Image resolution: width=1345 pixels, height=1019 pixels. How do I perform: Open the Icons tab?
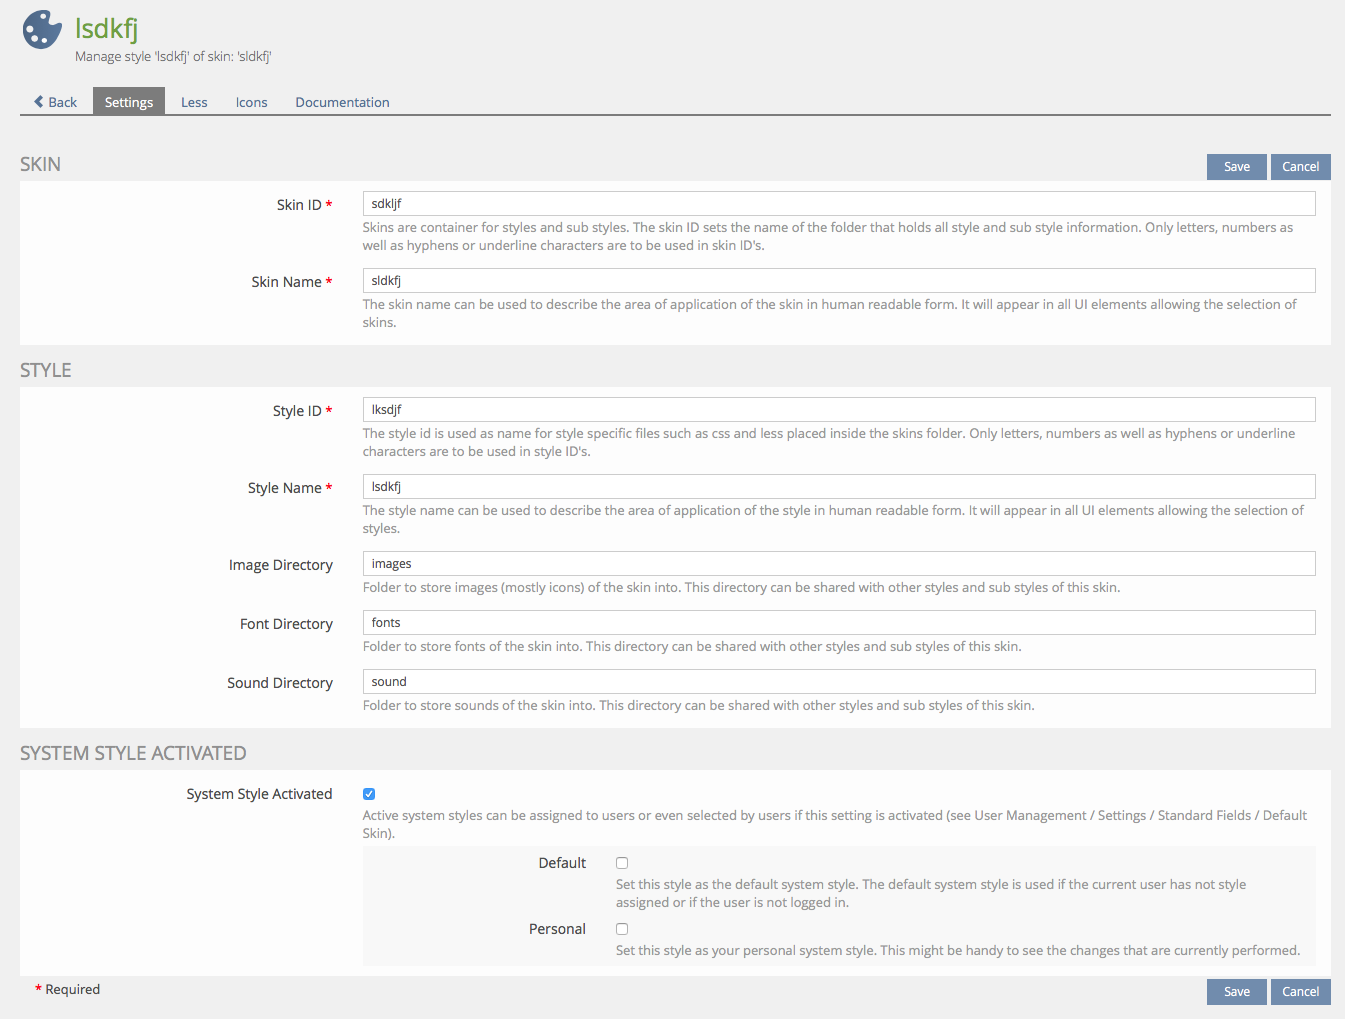point(251,102)
